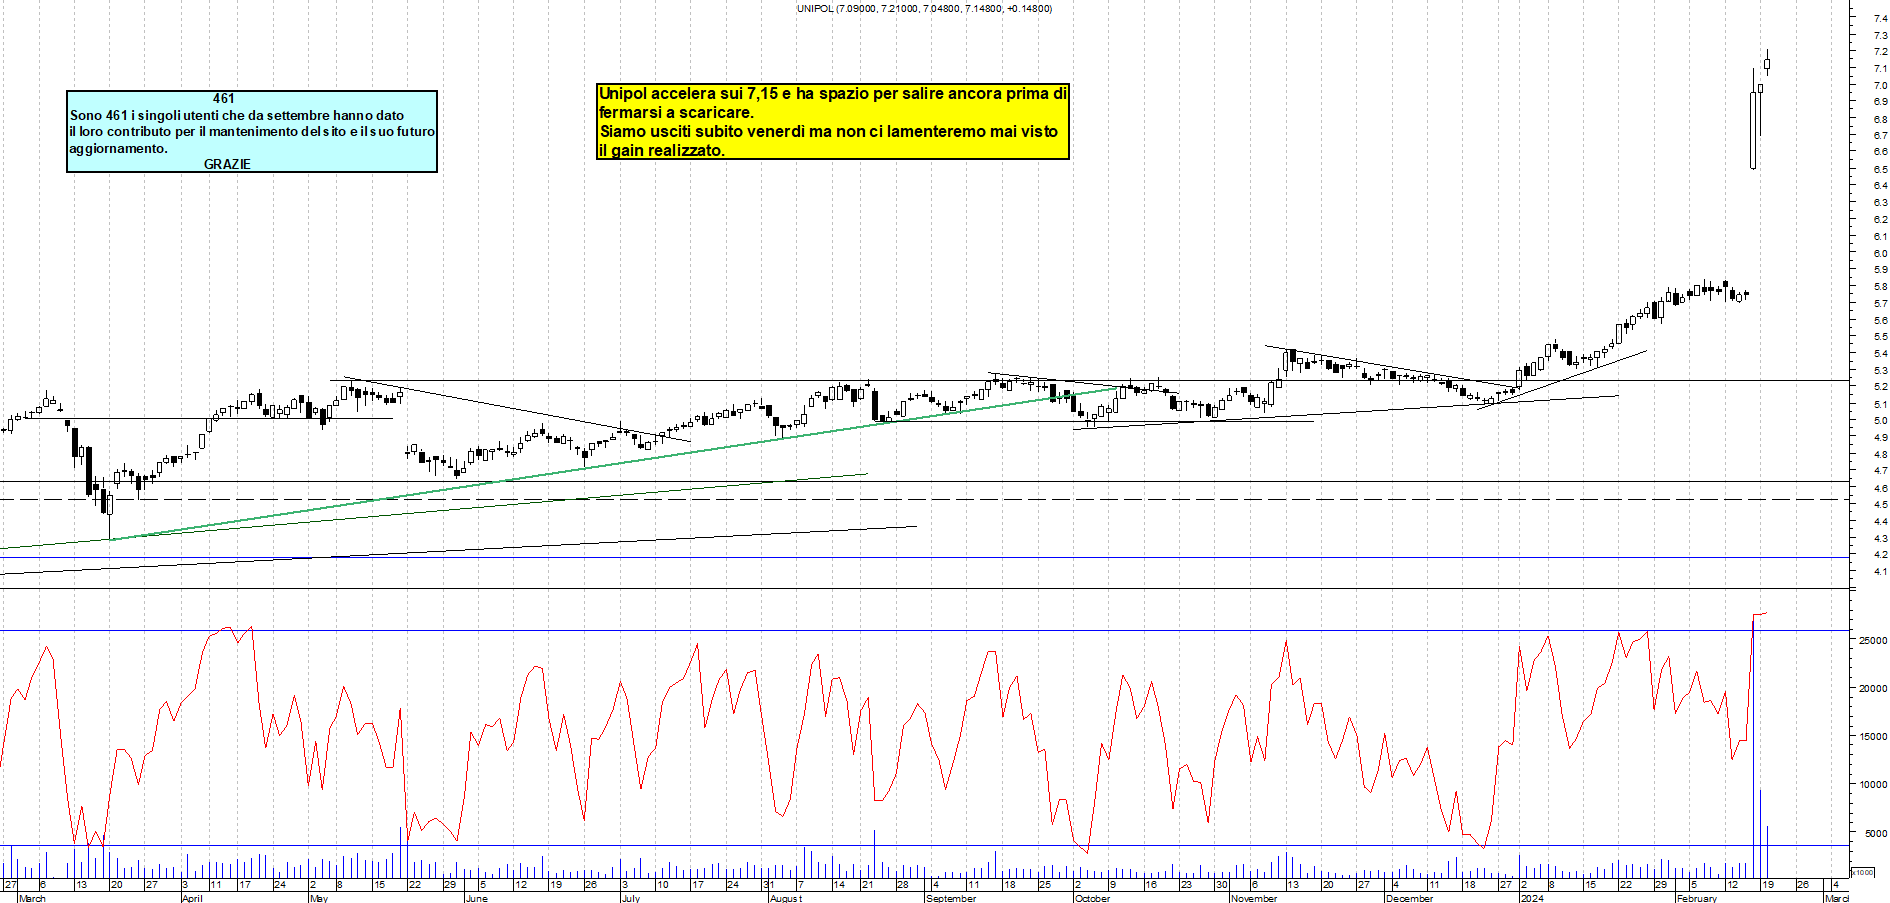
Task: Click the x1000 volume scale label
Action: click(1864, 872)
